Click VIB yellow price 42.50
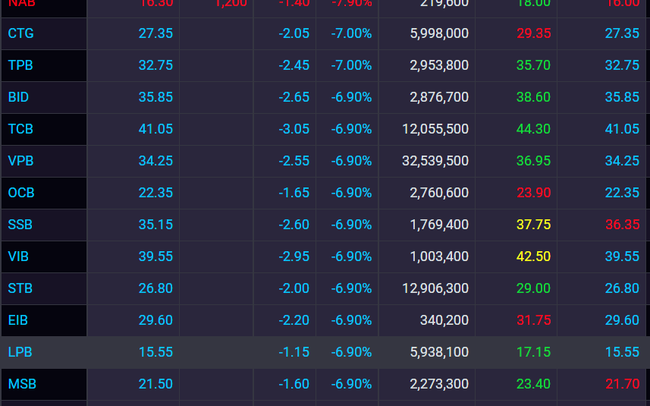 pyautogui.click(x=534, y=257)
